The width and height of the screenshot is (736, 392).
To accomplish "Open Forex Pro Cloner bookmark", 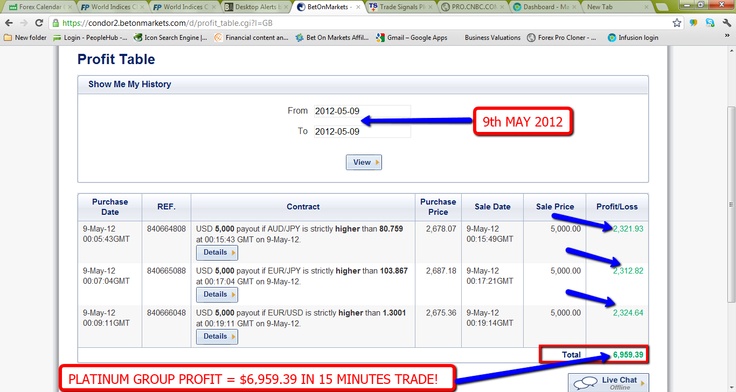I will (x=562, y=38).
